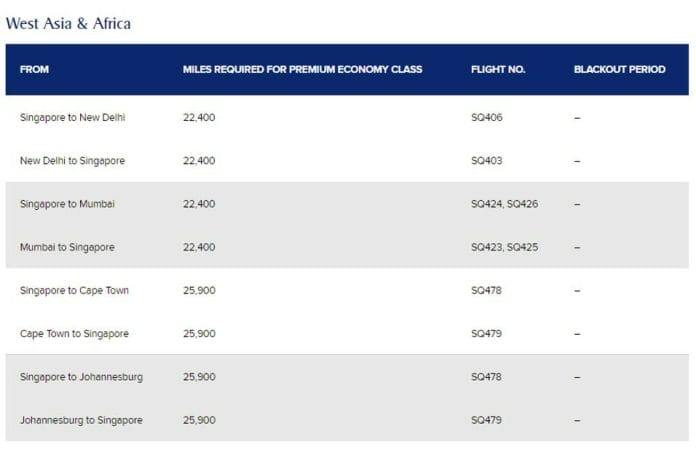The height and width of the screenshot is (450, 696).
Task: Click the Miles Required for Premium Economy header
Action: coord(302,69)
